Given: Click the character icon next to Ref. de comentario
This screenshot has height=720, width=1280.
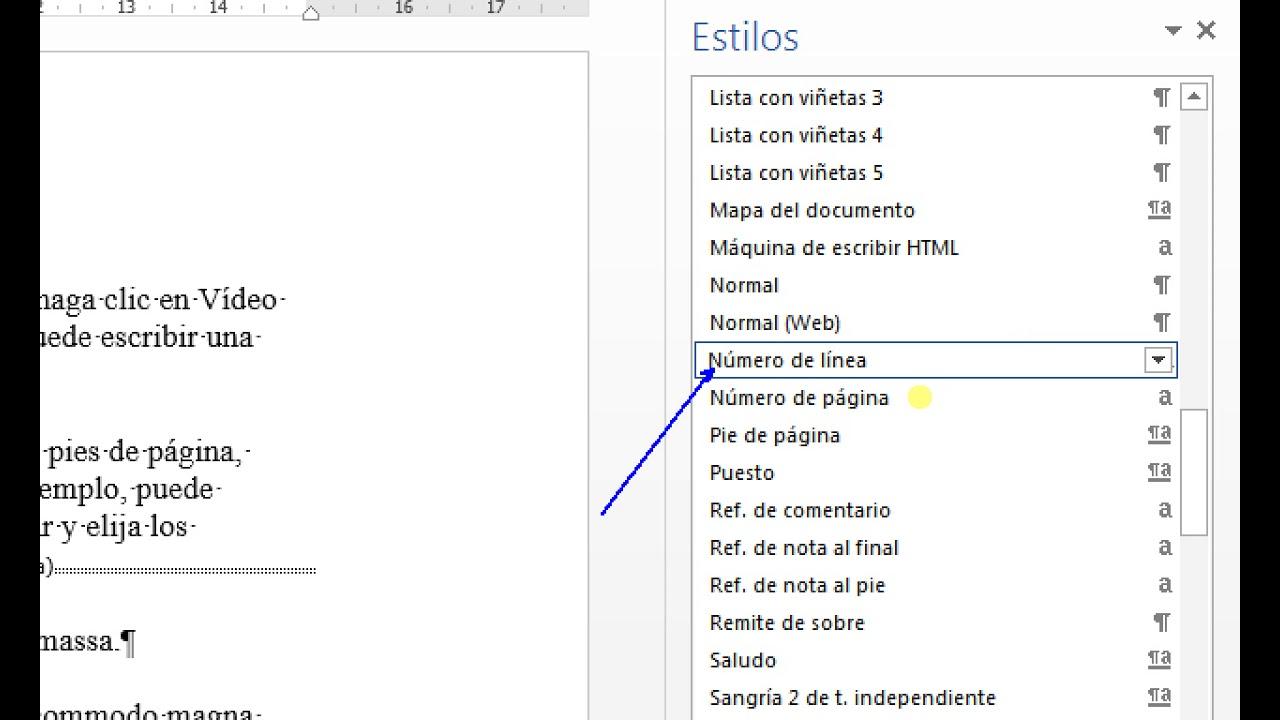Looking at the screenshot, I should tap(1165, 510).
